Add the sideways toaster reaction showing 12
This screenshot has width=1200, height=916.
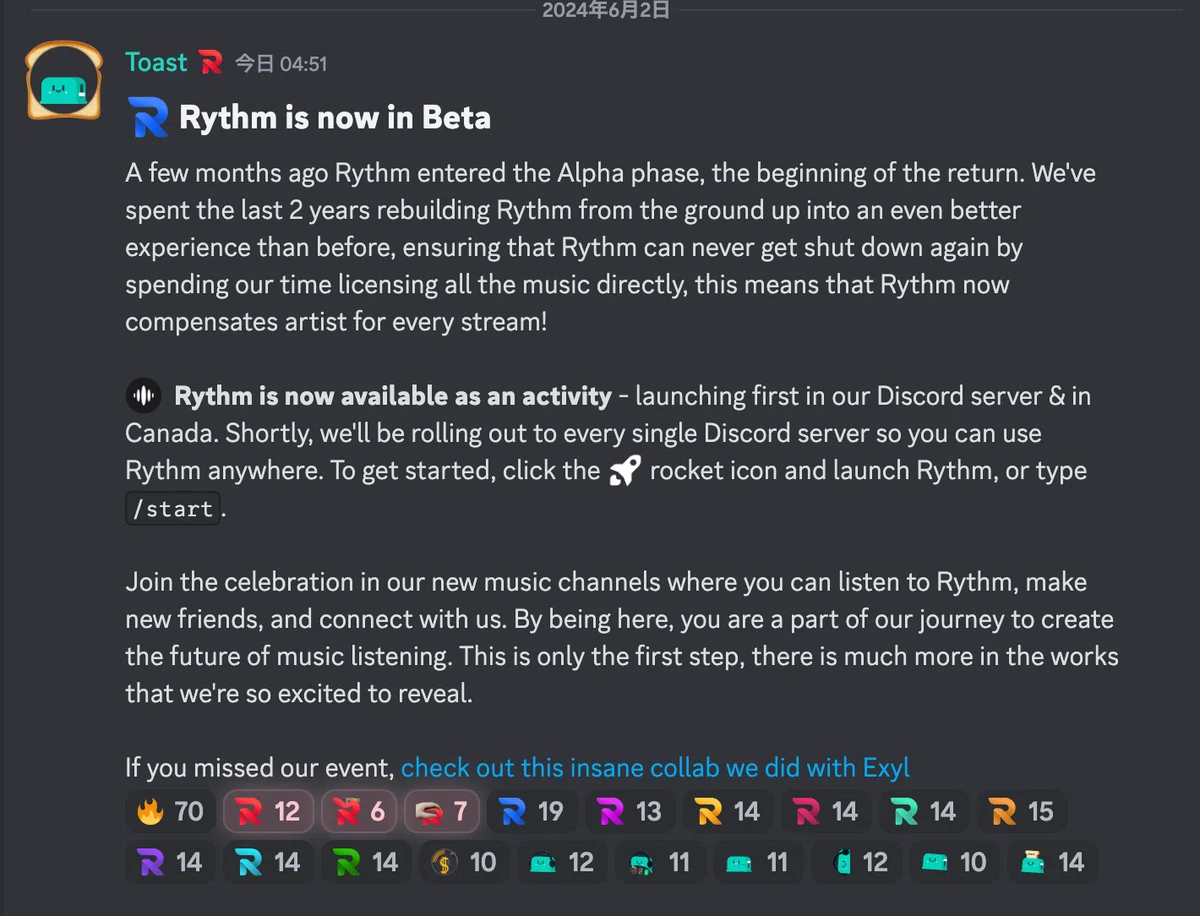[856, 861]
